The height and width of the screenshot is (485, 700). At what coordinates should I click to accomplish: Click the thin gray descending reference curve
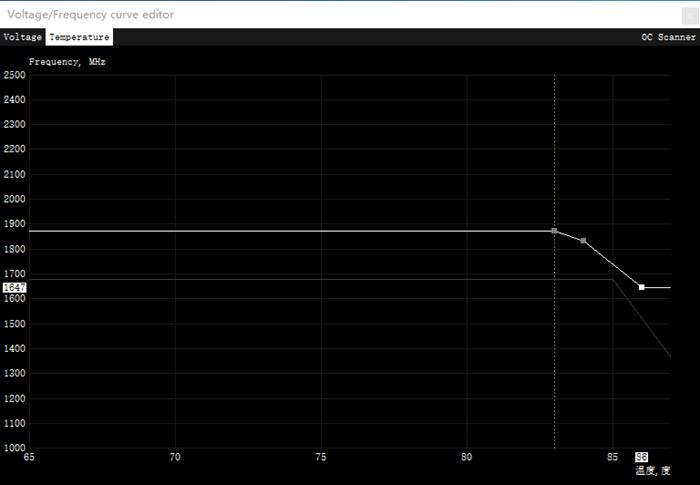point(645,320)
